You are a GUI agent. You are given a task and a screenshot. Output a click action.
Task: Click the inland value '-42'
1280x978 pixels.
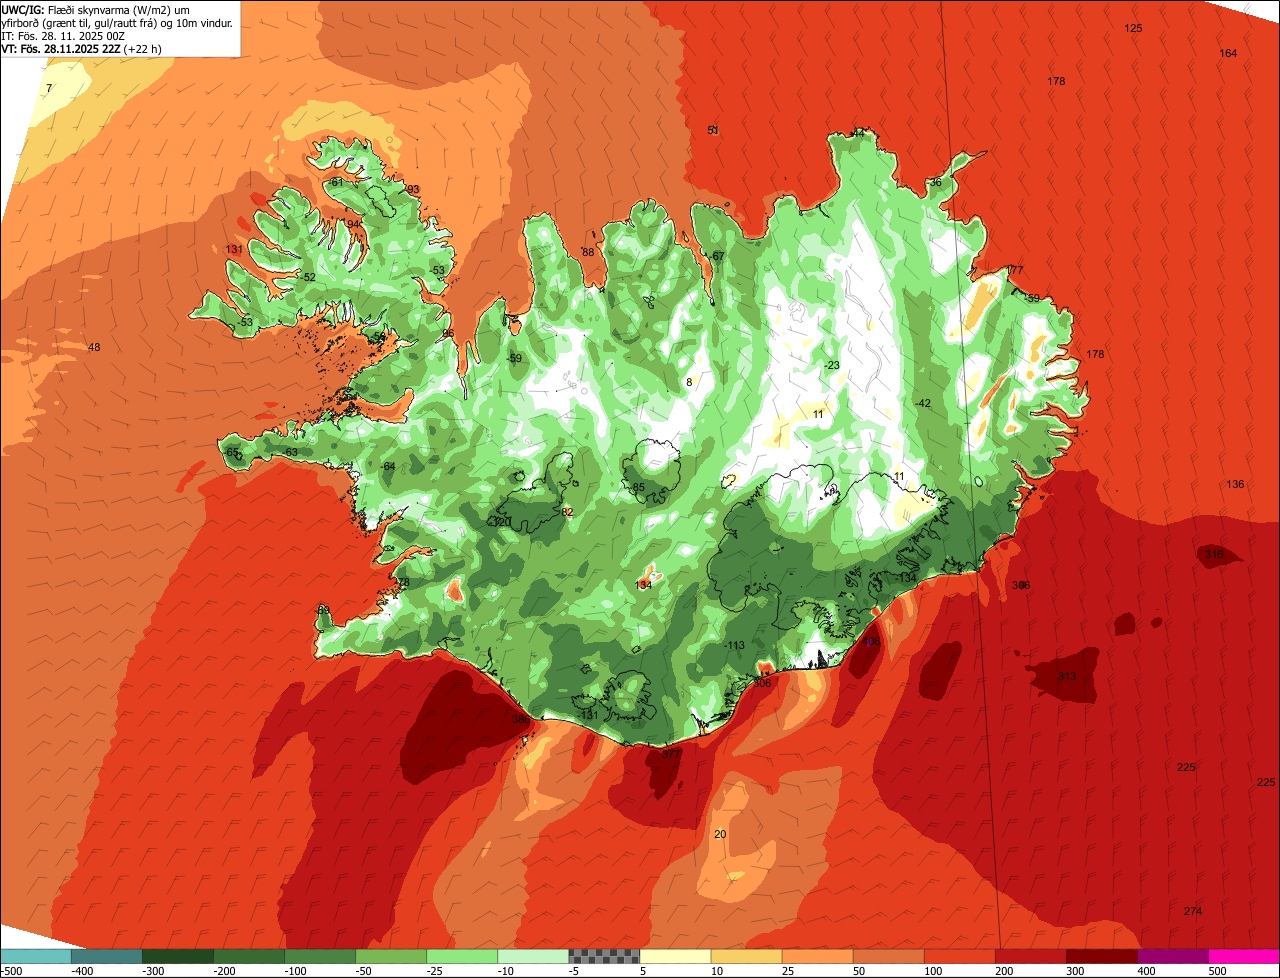click(x=923, y=402)
